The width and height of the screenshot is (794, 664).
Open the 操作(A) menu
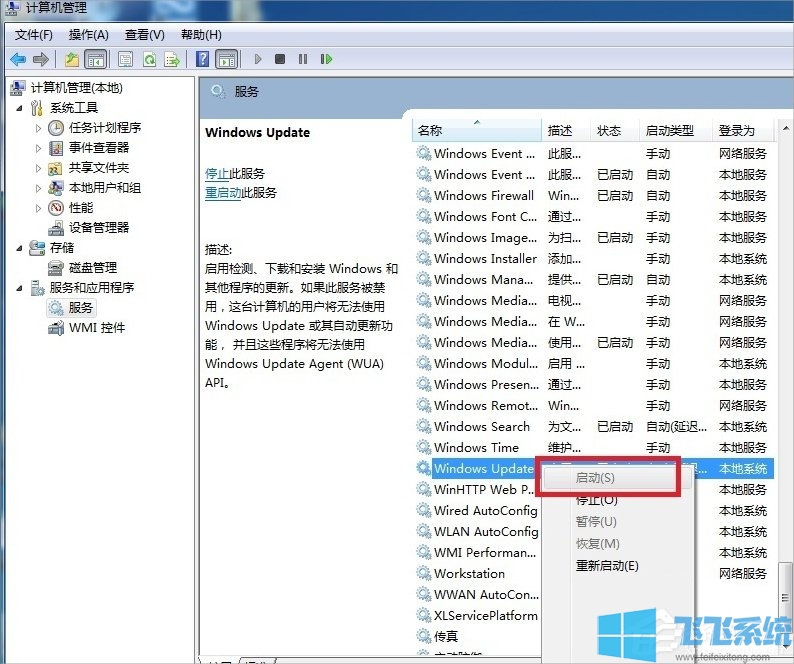coord(89,35)
